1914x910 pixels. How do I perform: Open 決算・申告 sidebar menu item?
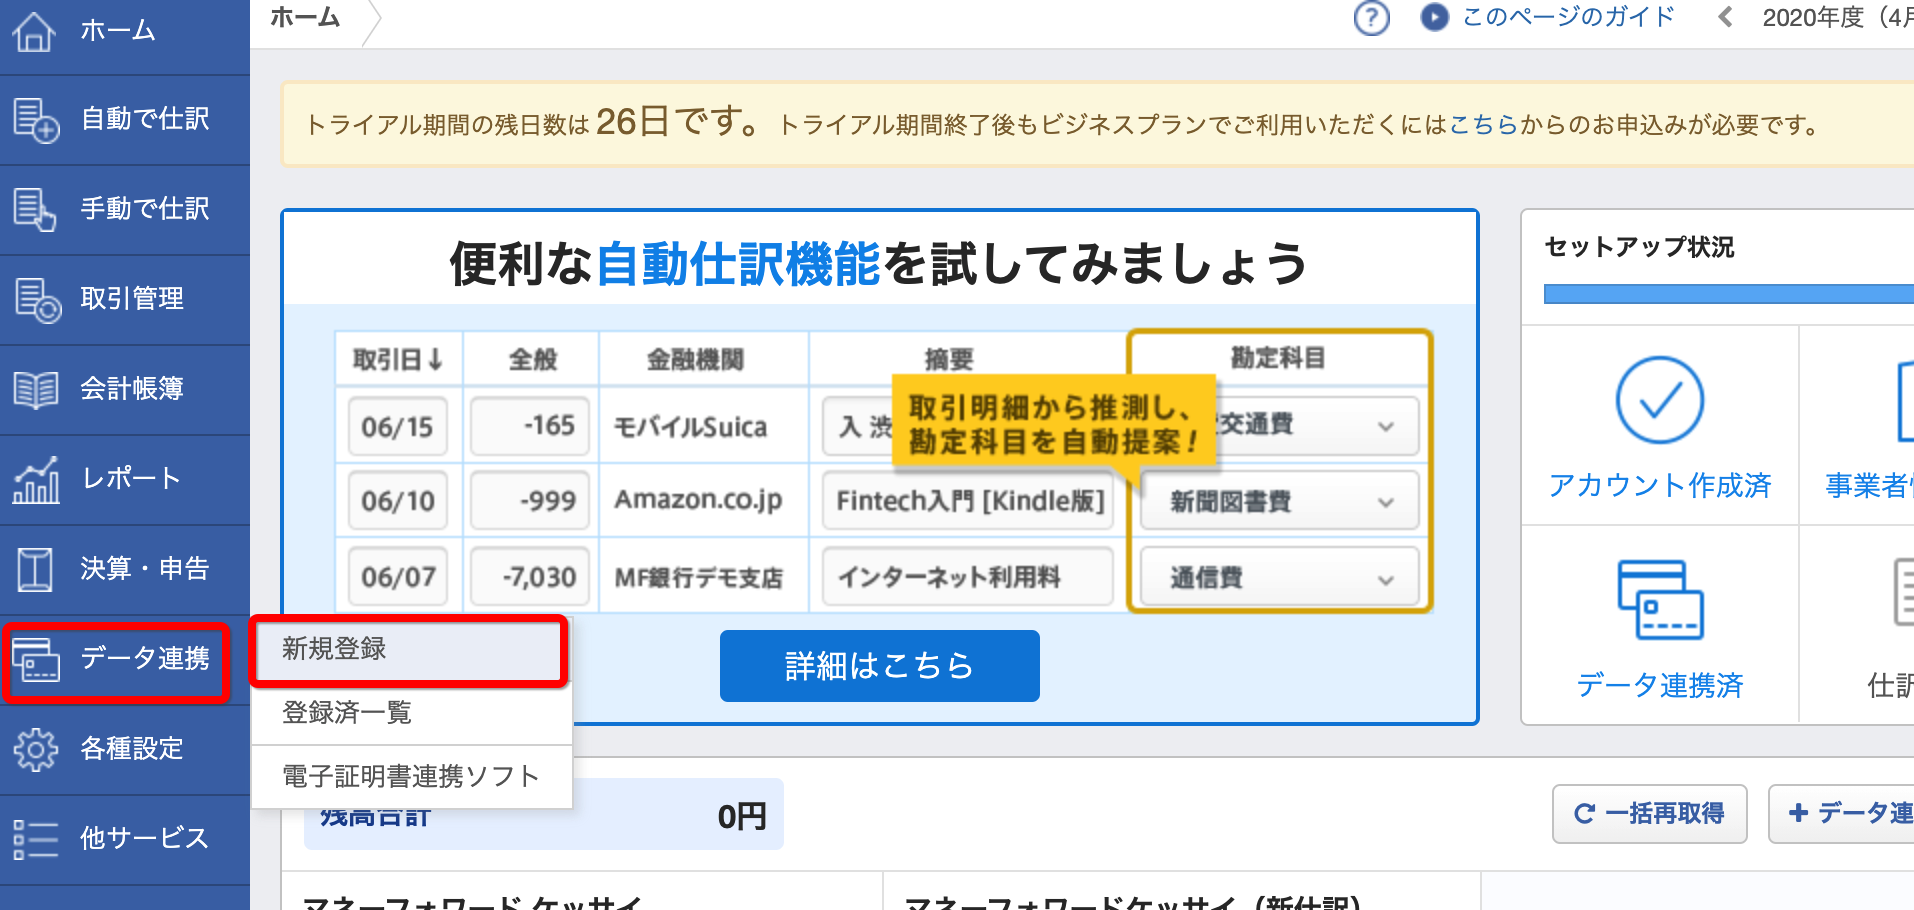pos(125,570)
